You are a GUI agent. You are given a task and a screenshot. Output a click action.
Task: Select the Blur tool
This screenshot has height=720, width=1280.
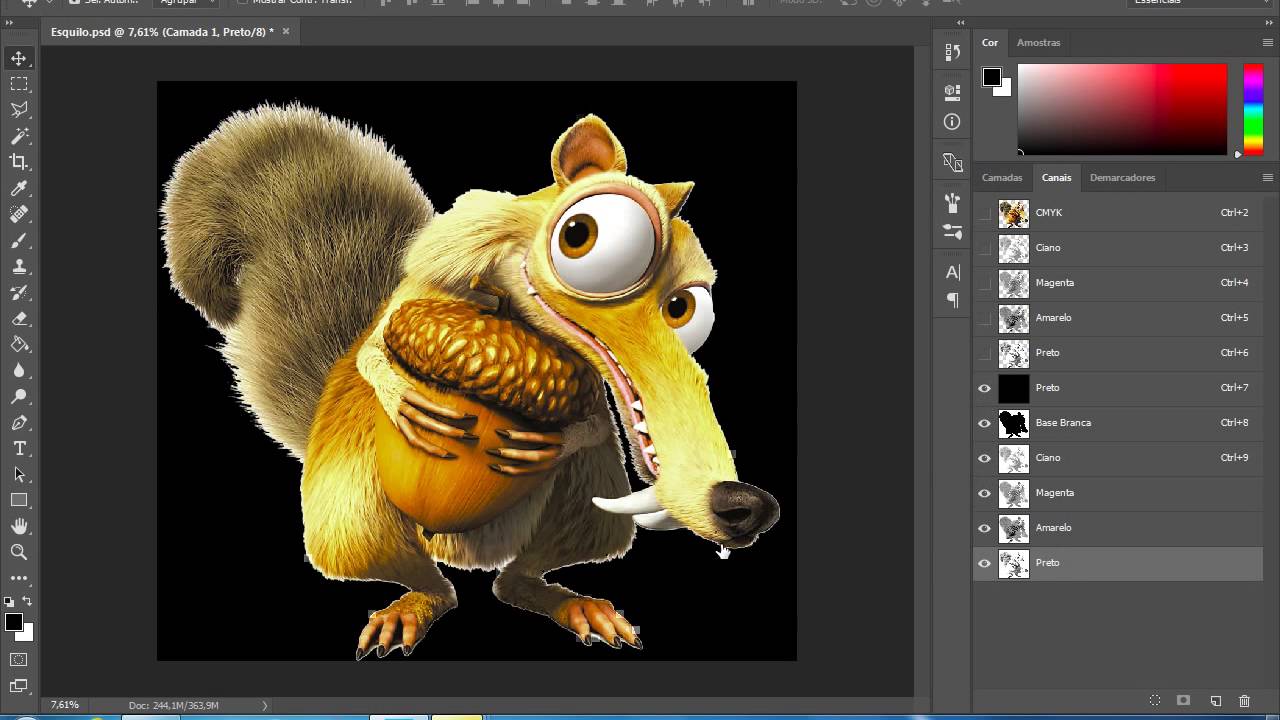coord(19,370)
